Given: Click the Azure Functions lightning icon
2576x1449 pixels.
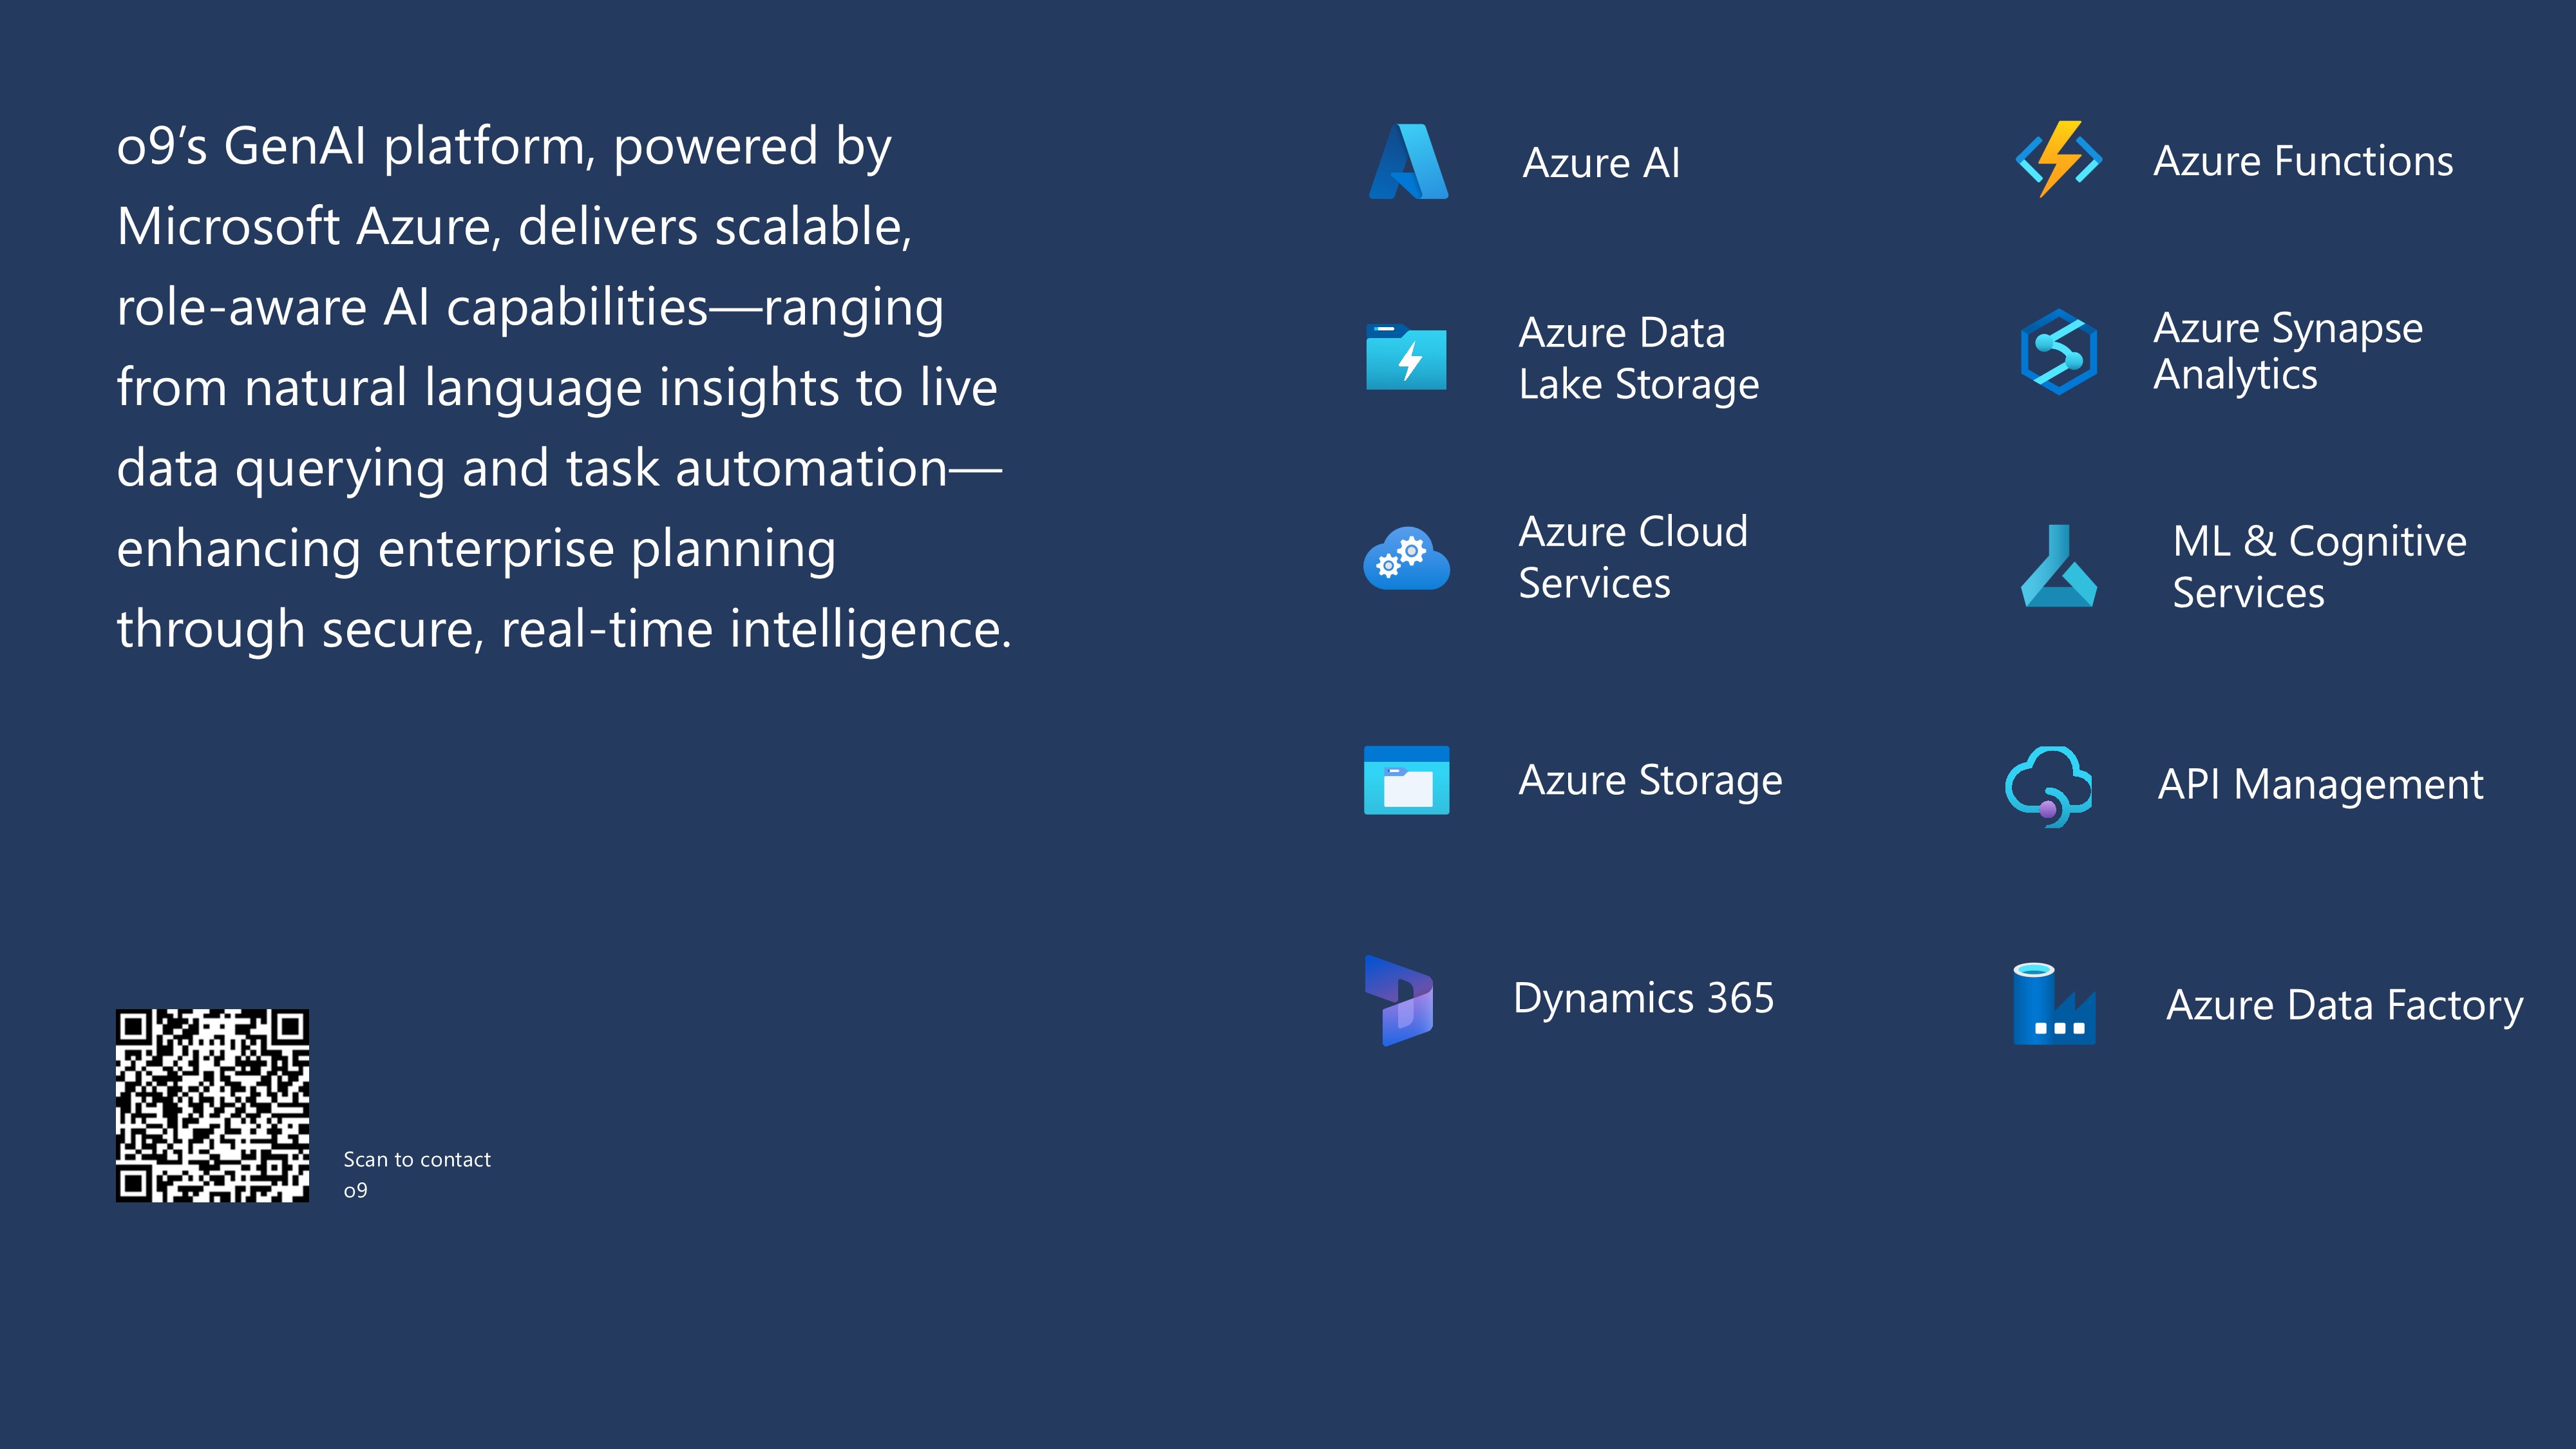Looking at the screenshot, I should (x=2058, y=159).
